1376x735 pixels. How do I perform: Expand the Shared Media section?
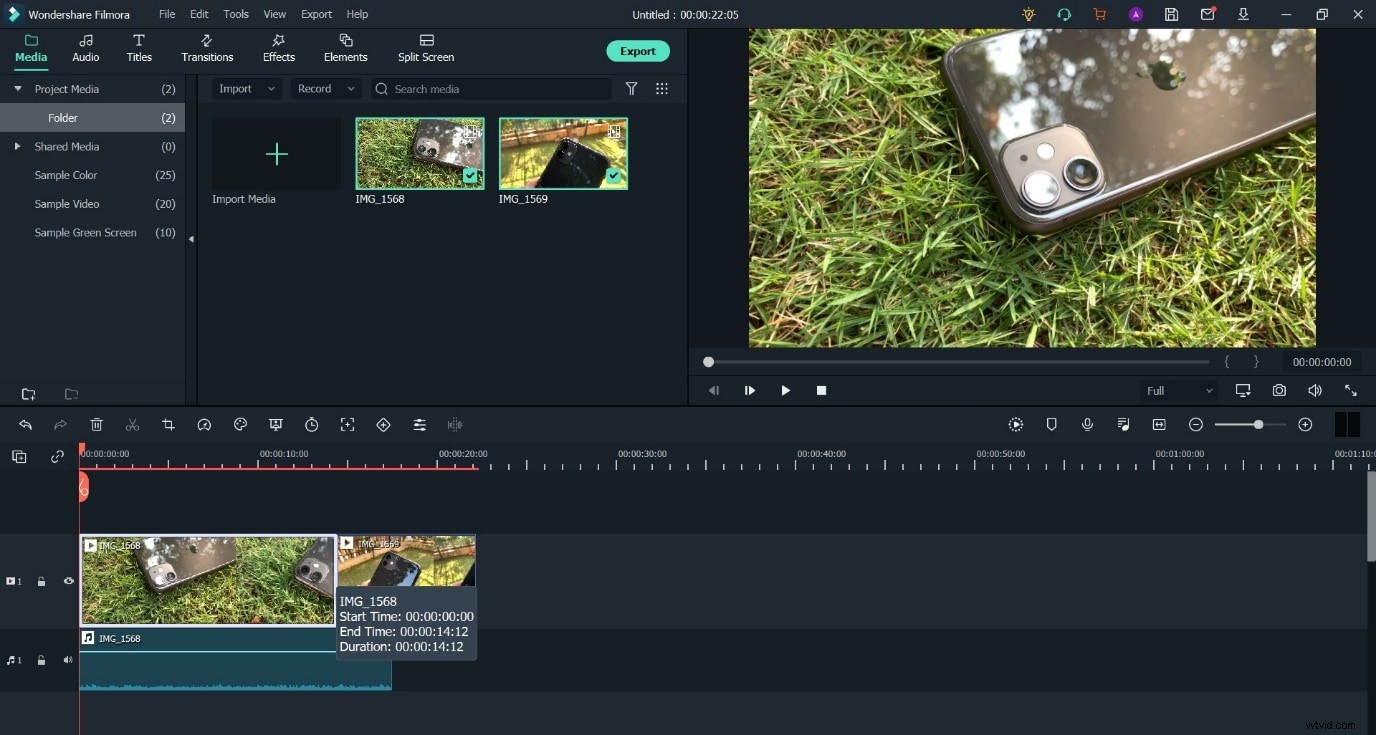click(17, 146)
